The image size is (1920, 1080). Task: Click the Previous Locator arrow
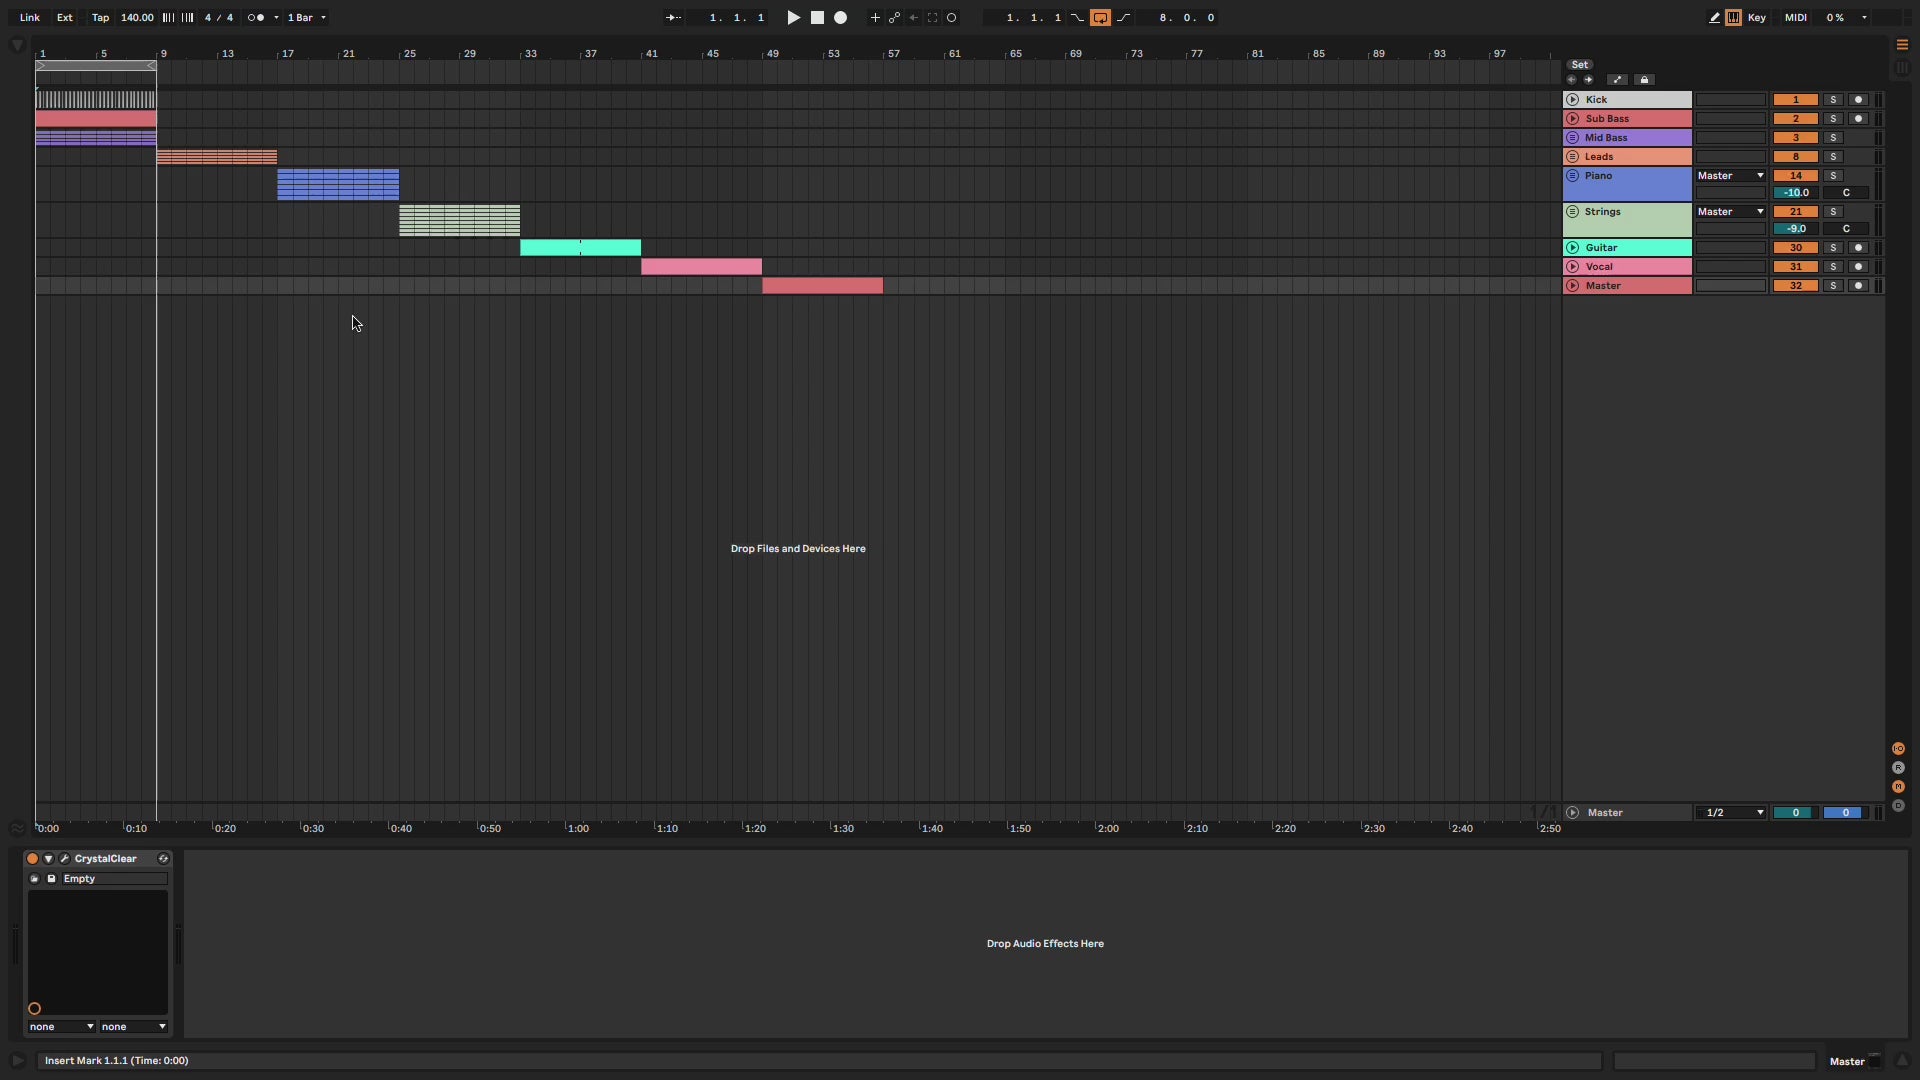coord(1571,80)
